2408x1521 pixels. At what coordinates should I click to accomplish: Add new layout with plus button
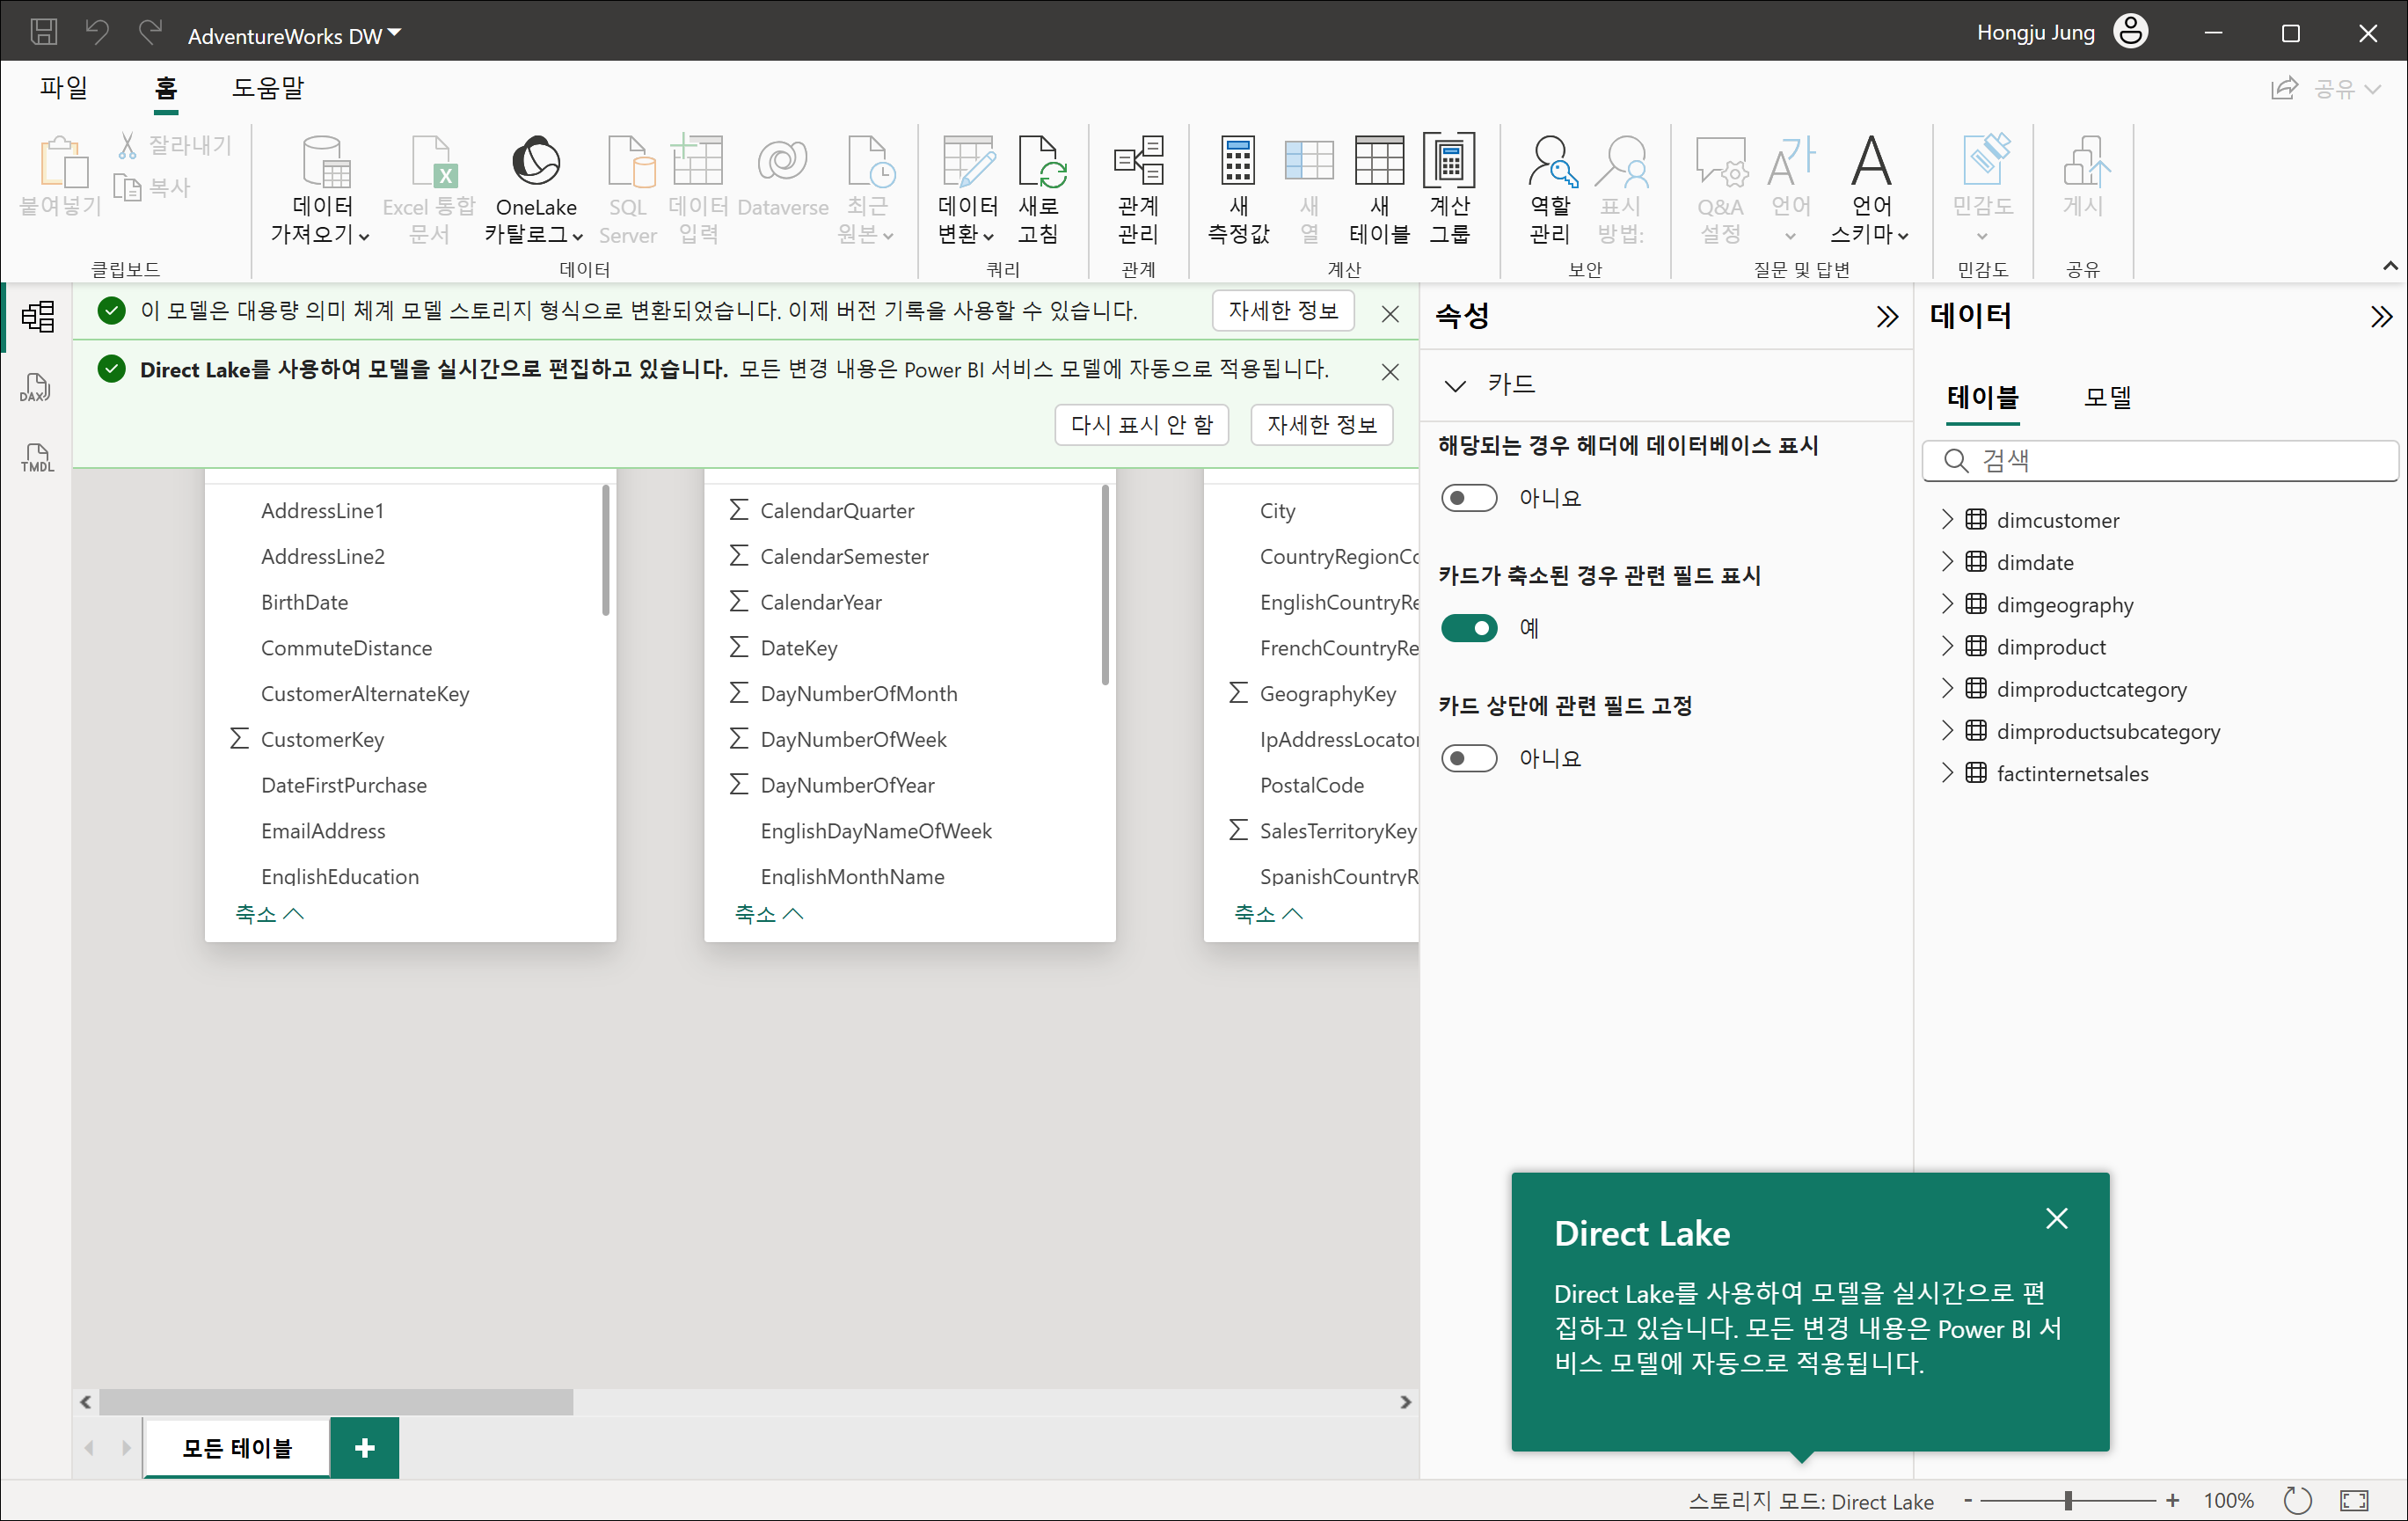[365, 1447]
